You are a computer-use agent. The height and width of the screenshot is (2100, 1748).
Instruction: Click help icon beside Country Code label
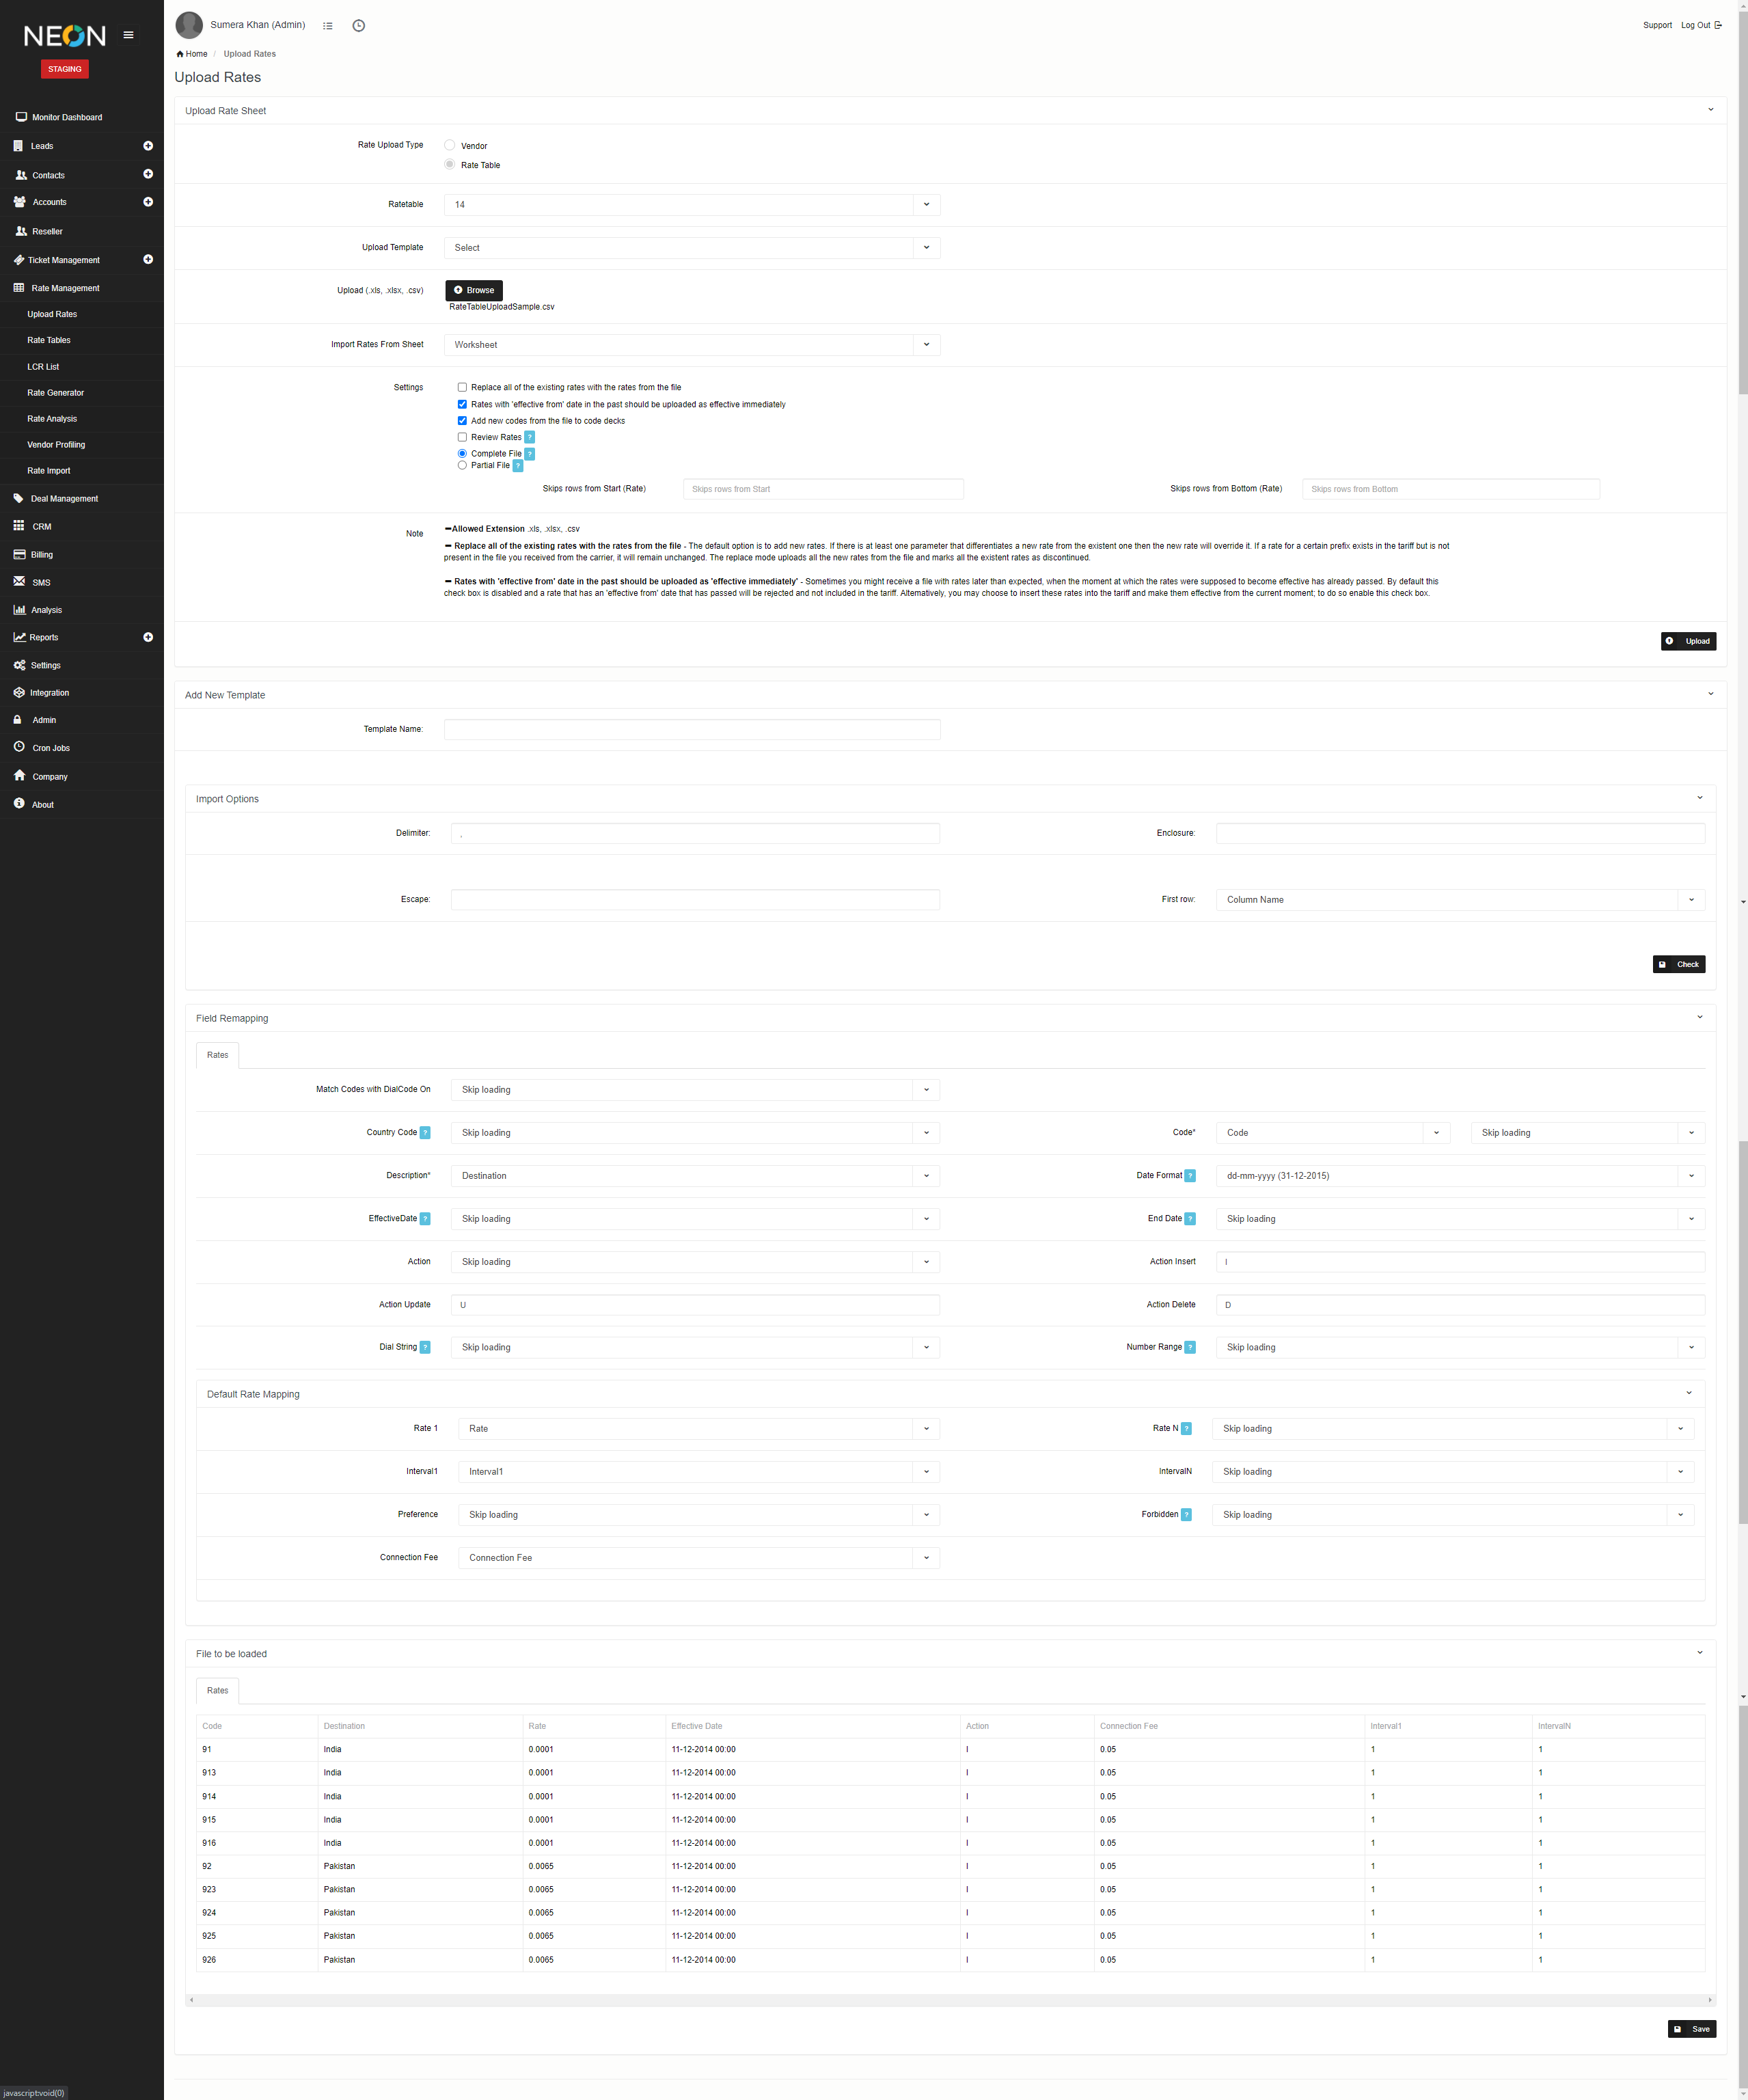coord(425,1133)
